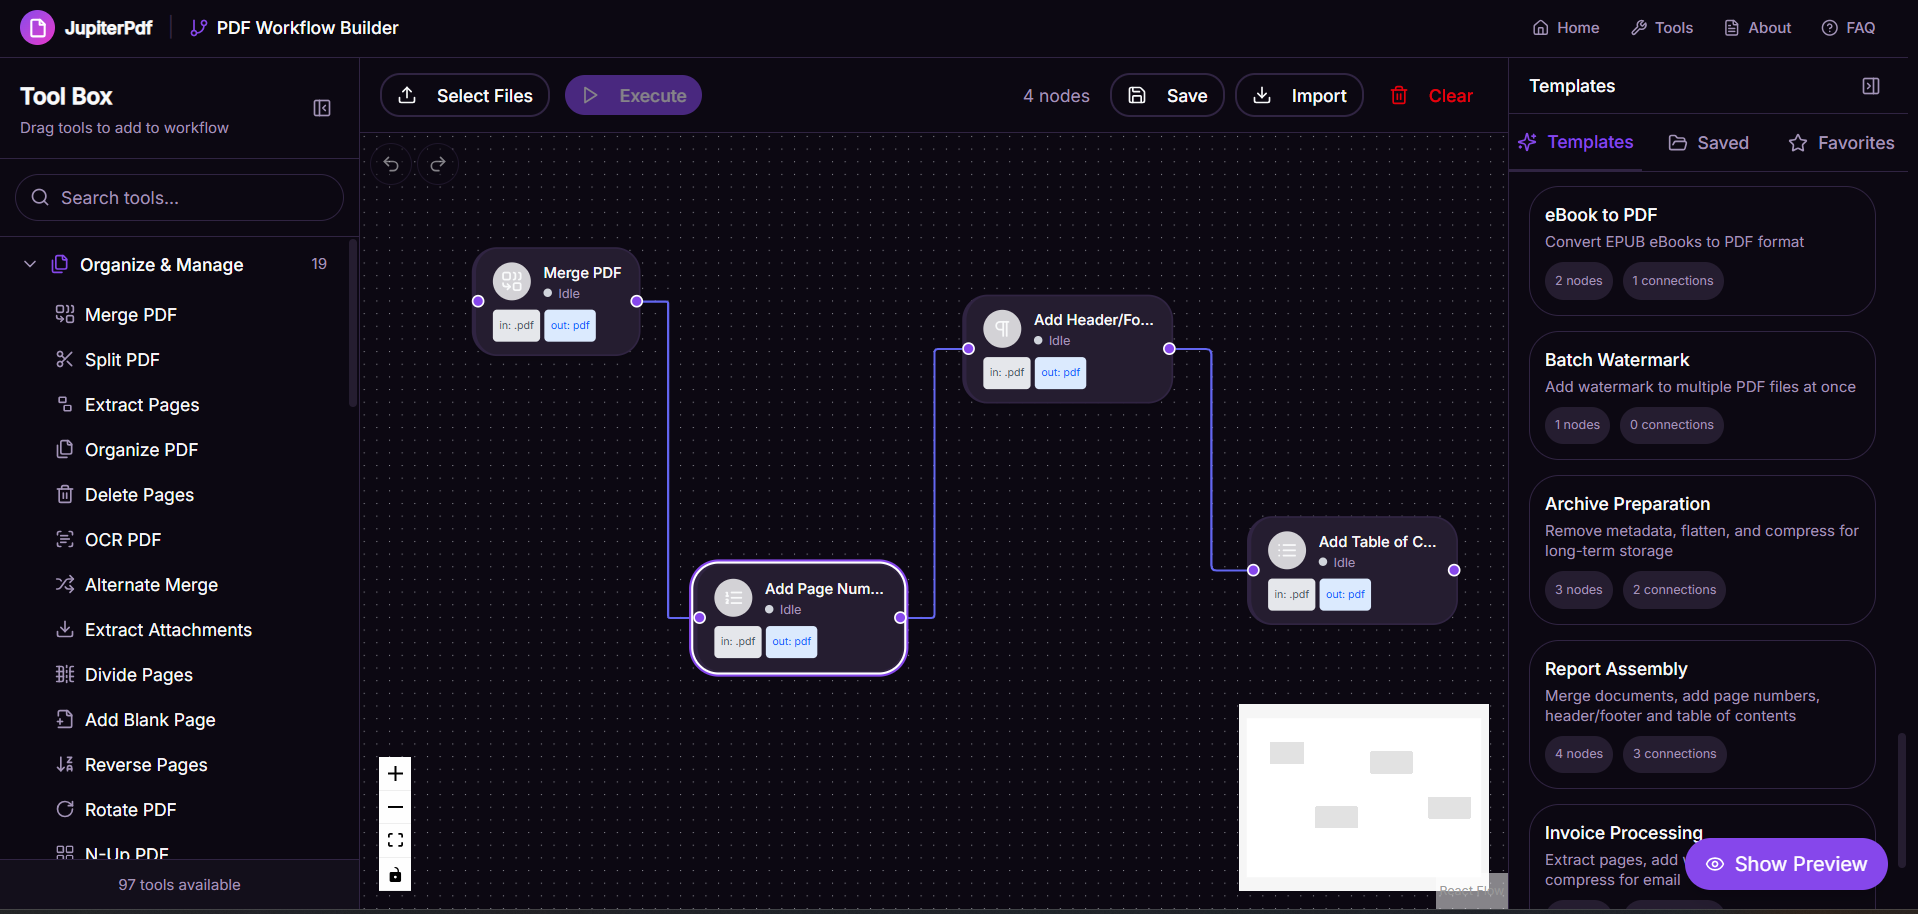Click the JupiterPdf logo icon
Image resolution: width=1918 pixels, height=914 pixels.
(x=38, y=28)
